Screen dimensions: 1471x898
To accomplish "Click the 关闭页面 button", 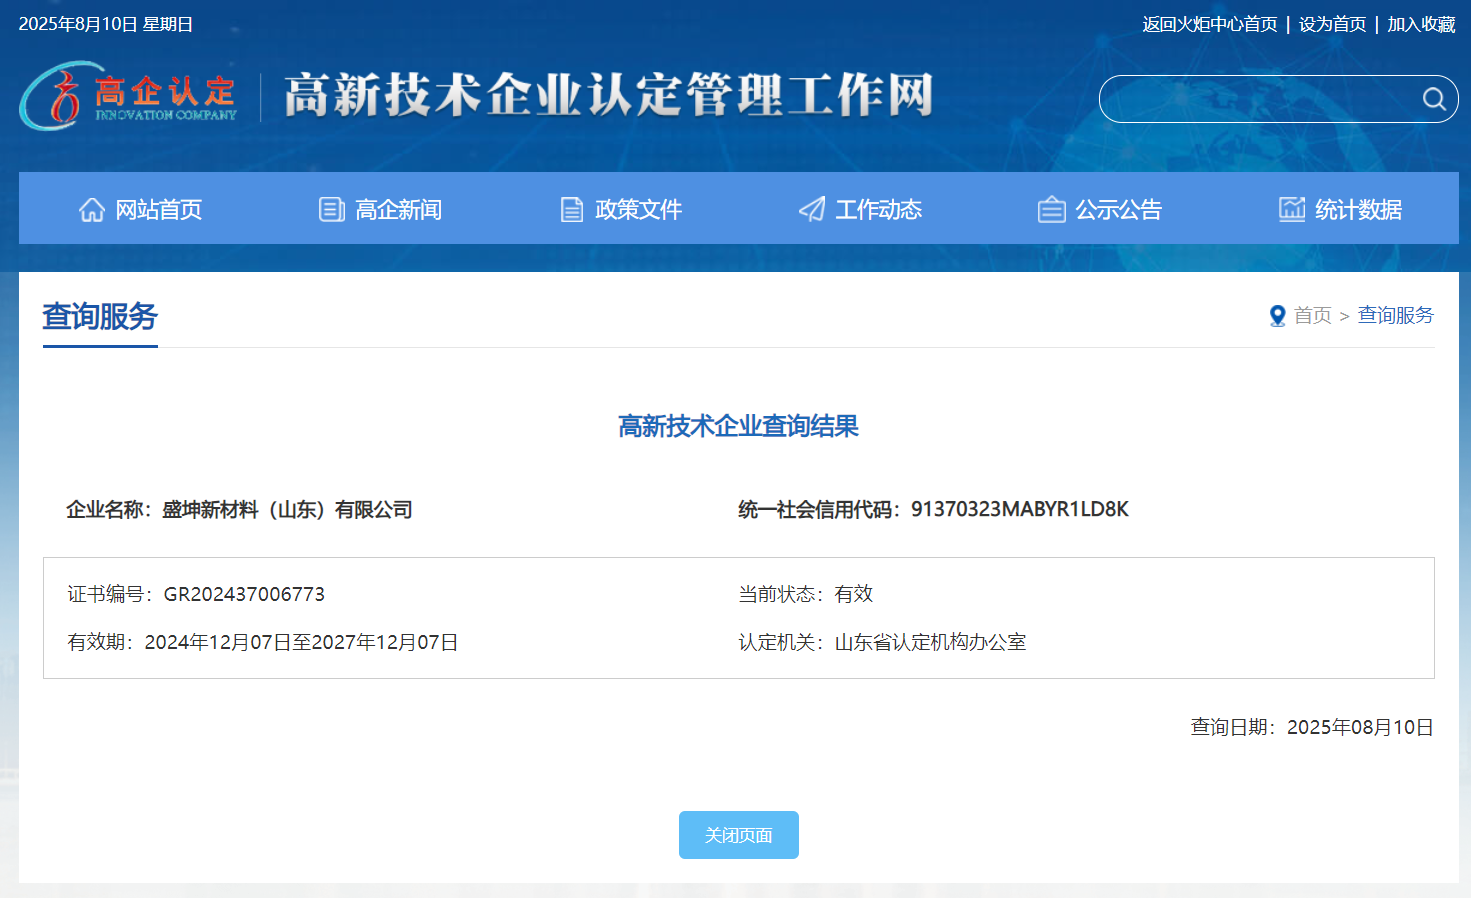I will 739,835.
